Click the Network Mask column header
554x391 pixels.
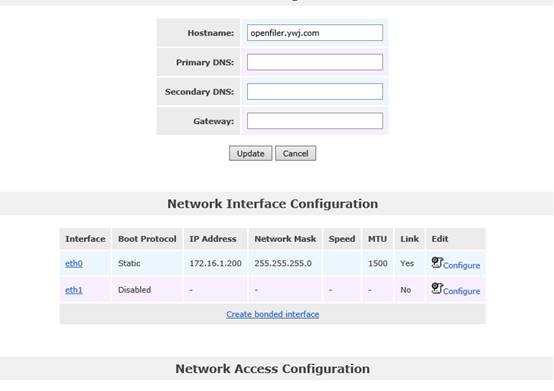(285, 239)
